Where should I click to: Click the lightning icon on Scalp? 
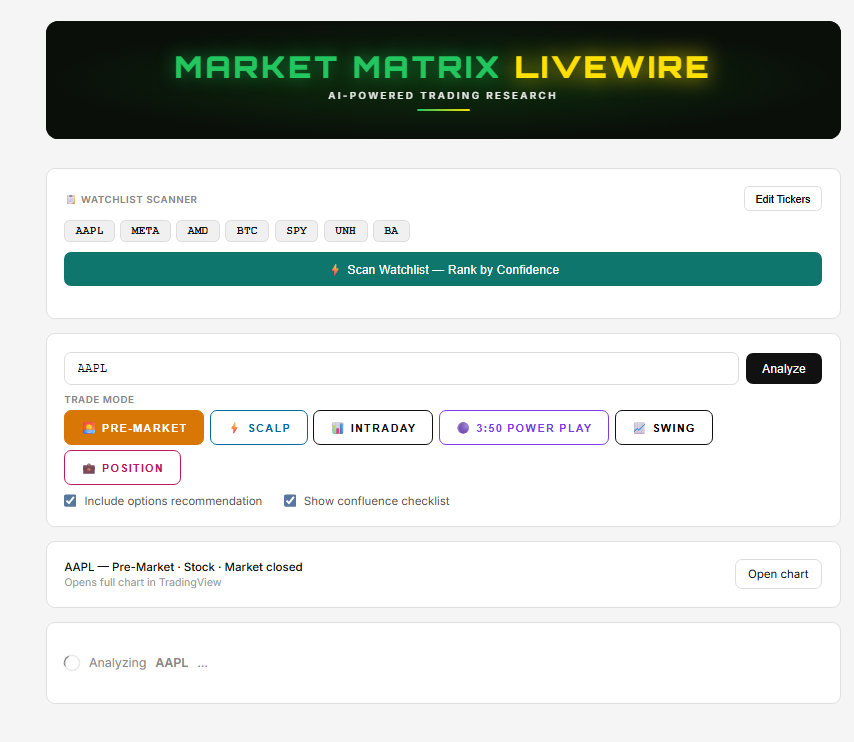click(234, 428)
